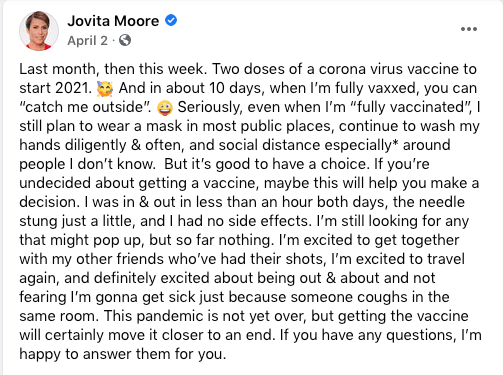Click the text "Two doses of a corona virus vaccine"

click(x=334, y=69)
